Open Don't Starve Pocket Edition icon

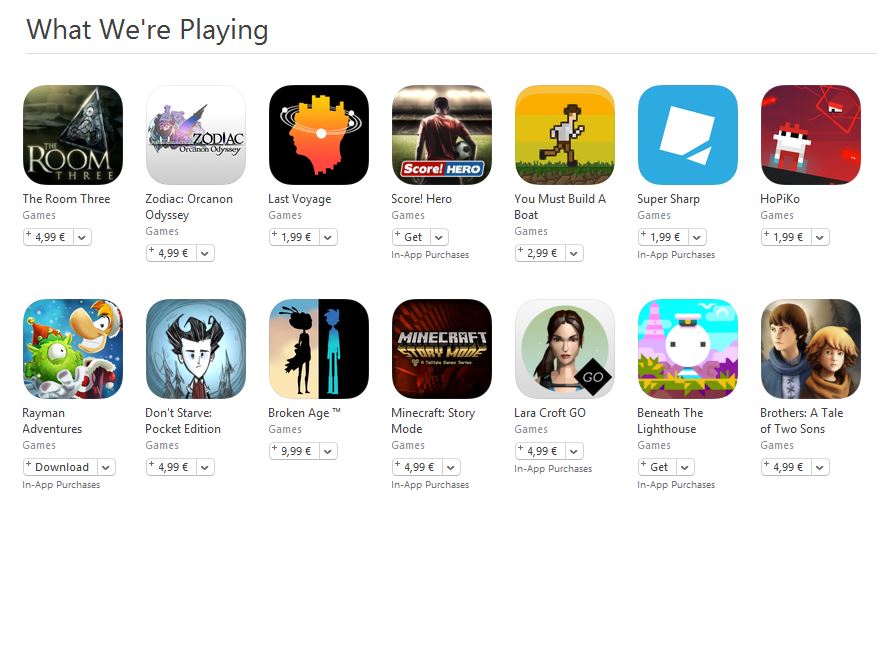[x=196, y=349]
